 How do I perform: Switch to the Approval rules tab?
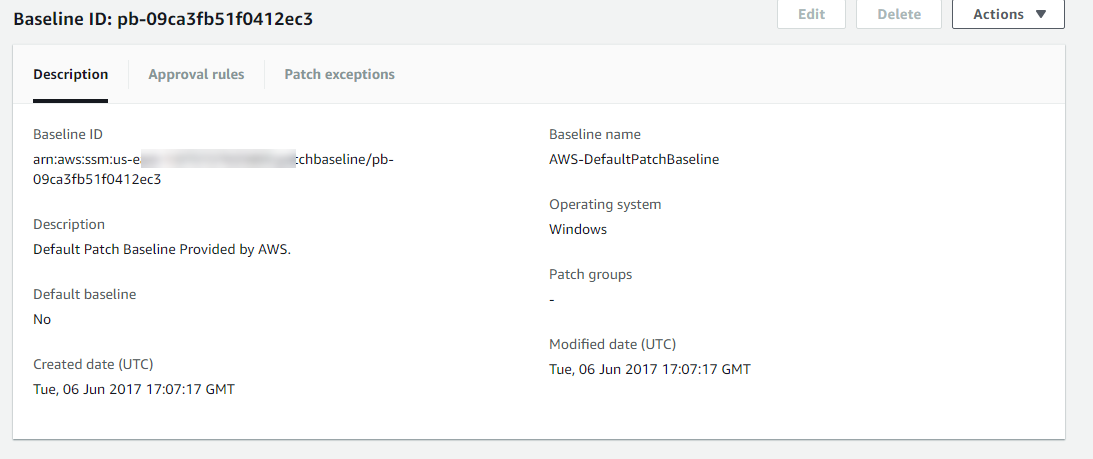pyautogui.click(x=196, y=74)
